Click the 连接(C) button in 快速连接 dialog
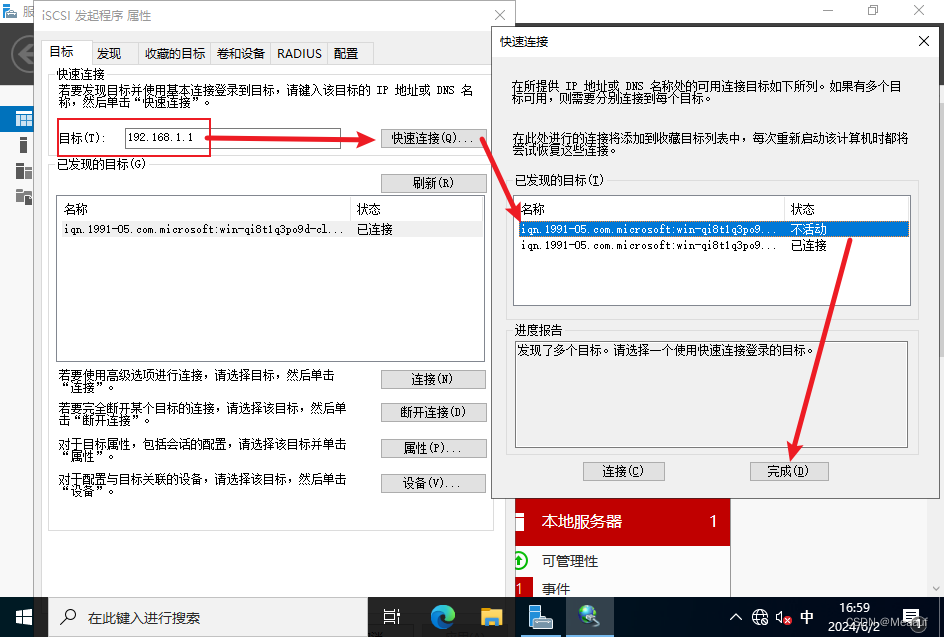Image resolution: width=944 pixels, height=637 pixels. [x=624, y=471]
